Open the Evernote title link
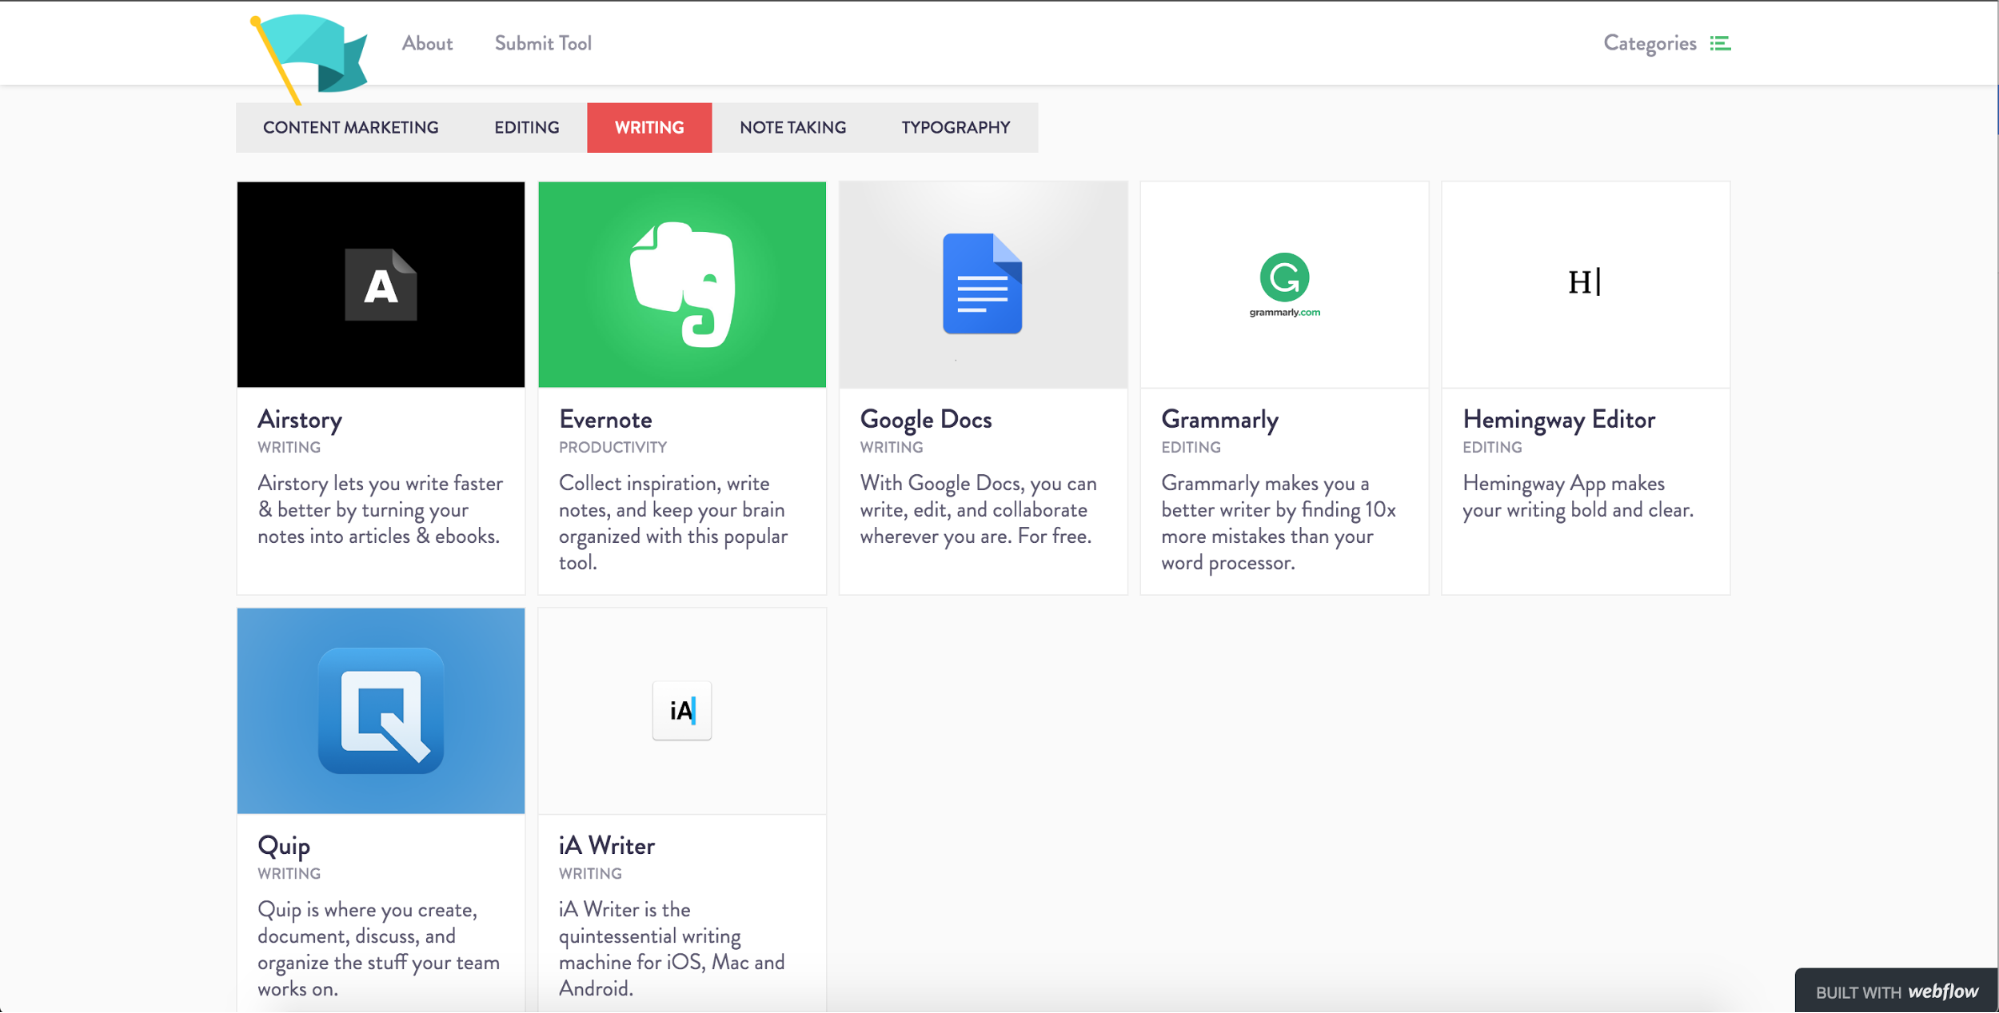The width and height of the screenshot is (1999, 1013). (x=606, y=420)
